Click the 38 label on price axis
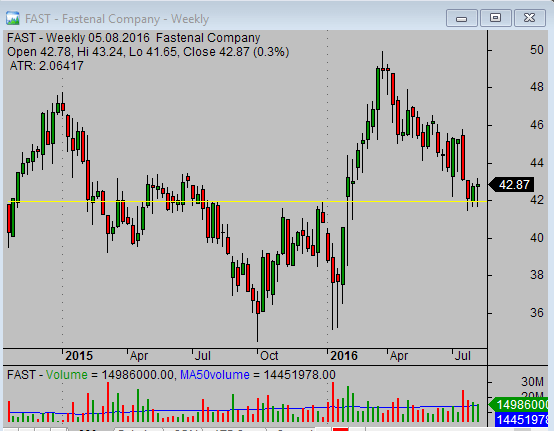The height and width of the screenshot is (431, 554). (537, 275)
